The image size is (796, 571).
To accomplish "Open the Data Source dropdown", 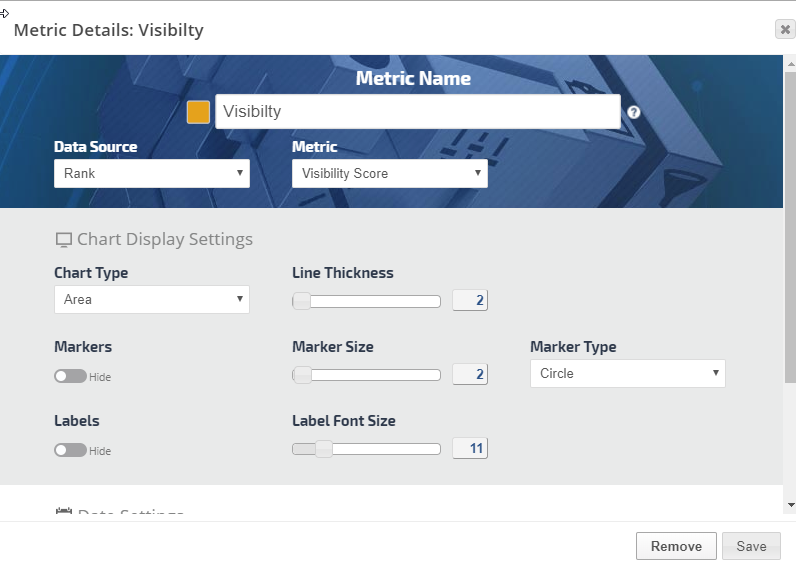I will pos(151,173).
